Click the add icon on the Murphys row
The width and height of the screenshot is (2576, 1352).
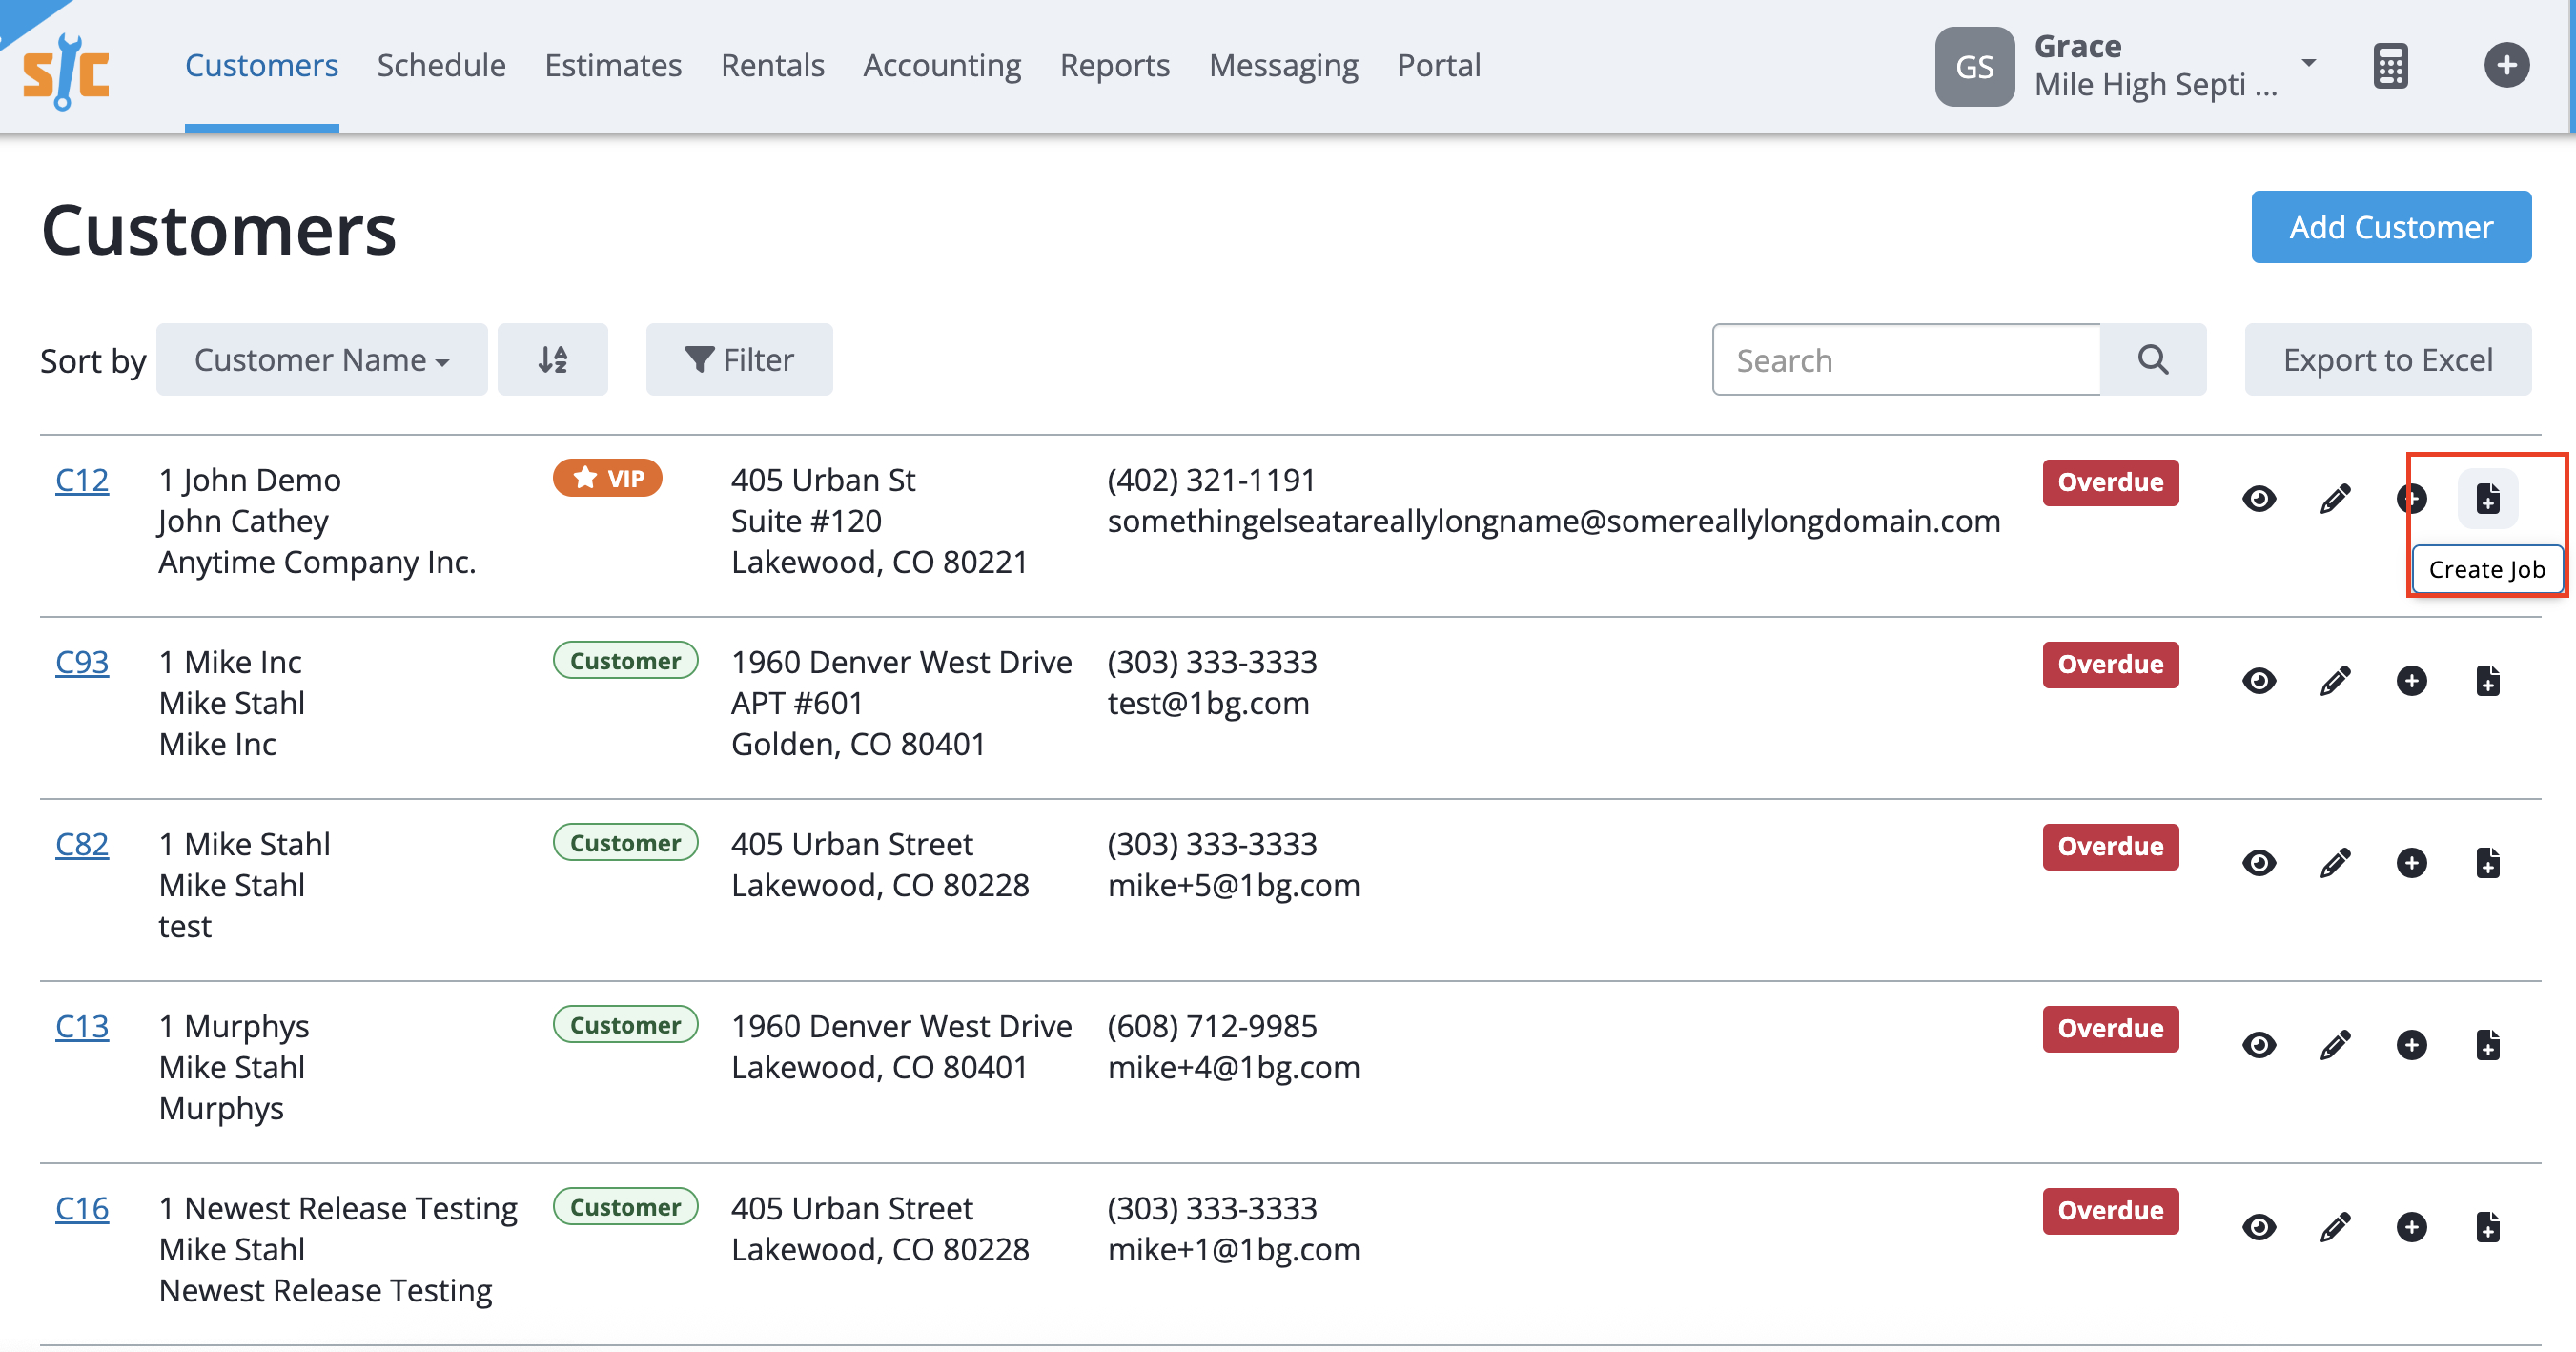(x=2412, y=1045)
